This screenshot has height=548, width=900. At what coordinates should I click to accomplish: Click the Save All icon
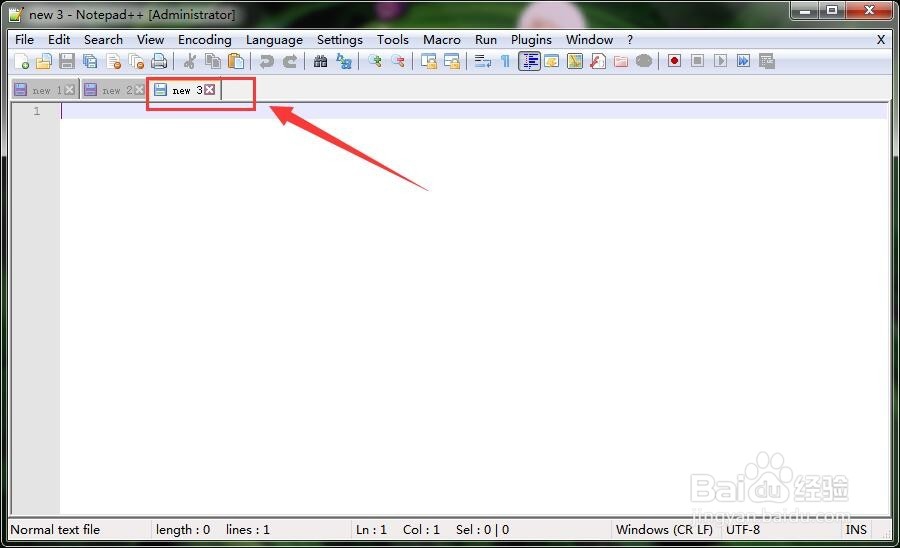coord(90,61)
